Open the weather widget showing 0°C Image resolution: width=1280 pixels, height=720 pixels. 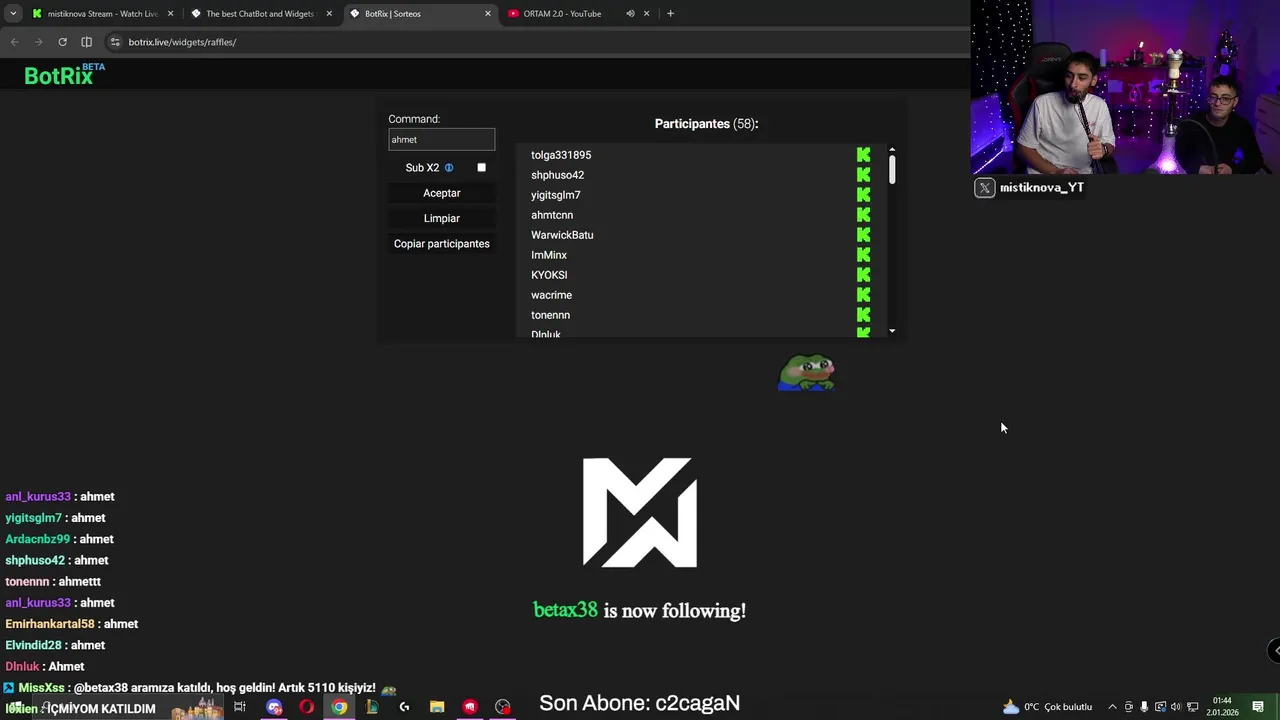(x=1047, y=707)
